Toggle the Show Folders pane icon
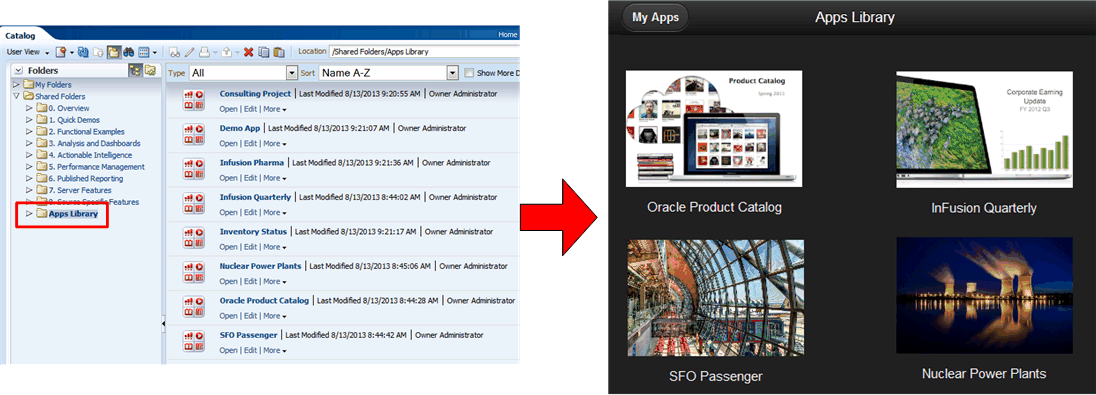1096x395 pixels. [x=114, y=52]
